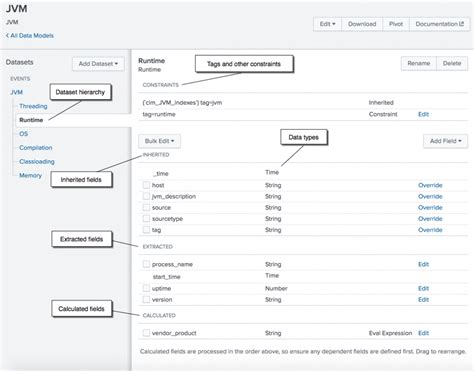The height and width of the screenshot is (371, 474).
Task: Click the Number type of uptime
Action: (x=276, y=288)
